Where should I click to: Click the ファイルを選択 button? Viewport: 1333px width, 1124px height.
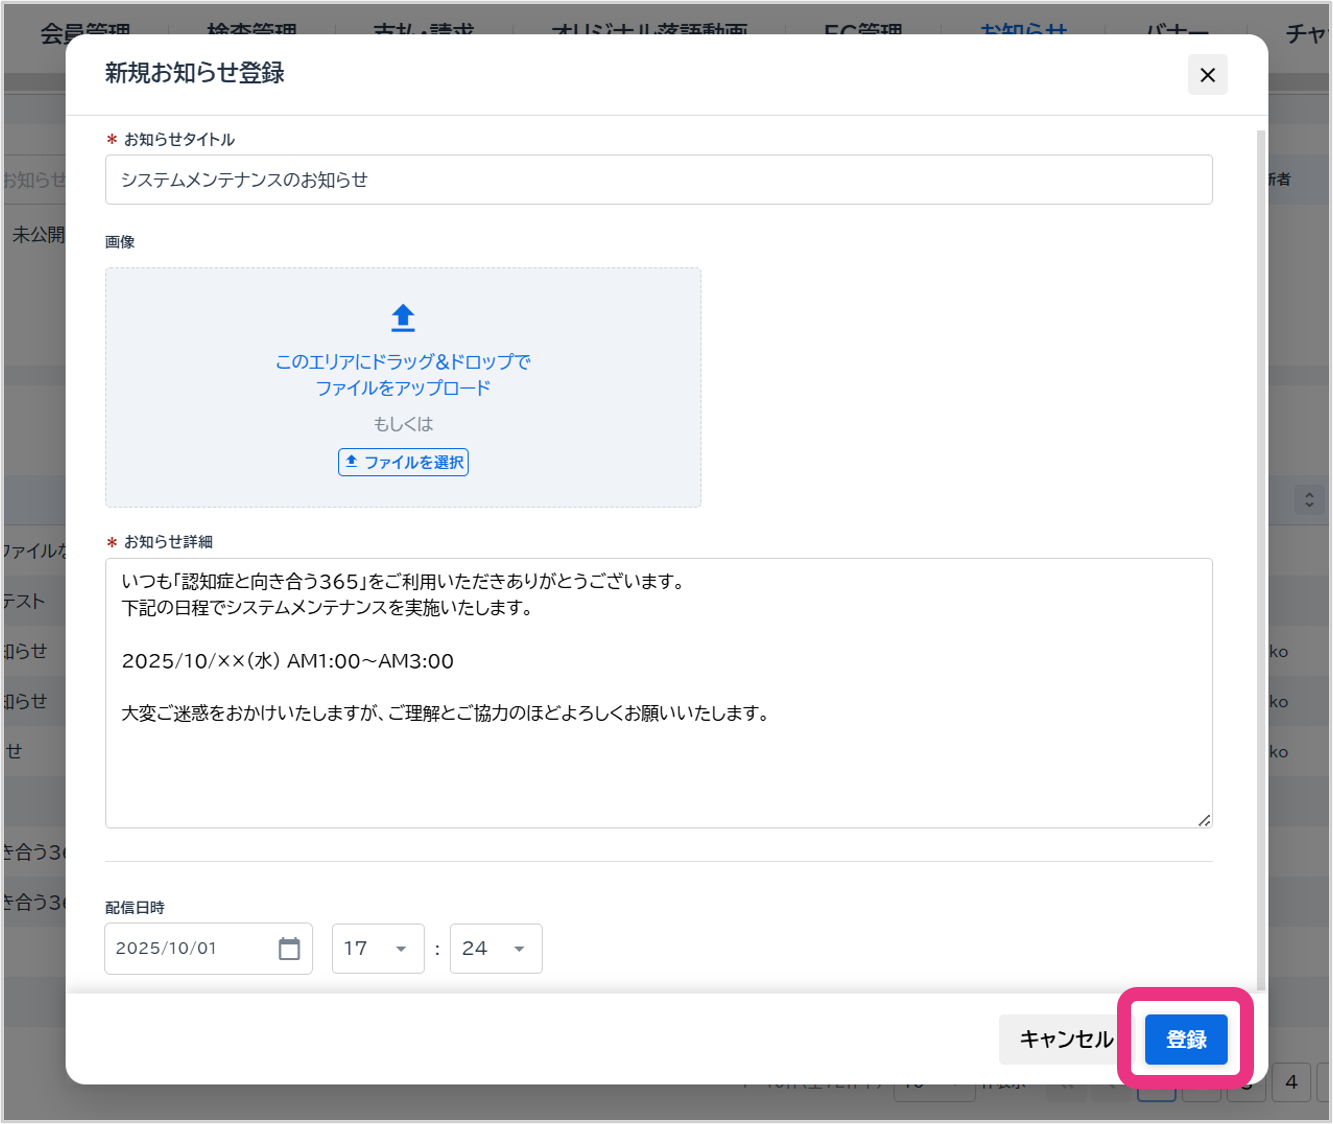403,462
